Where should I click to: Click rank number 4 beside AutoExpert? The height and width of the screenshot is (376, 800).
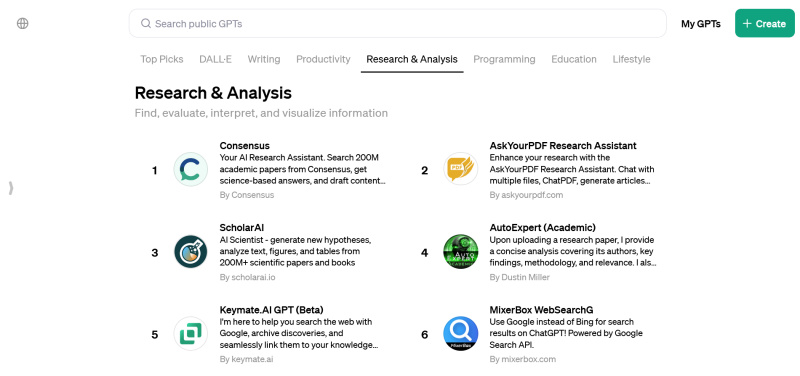click(424, 253)
